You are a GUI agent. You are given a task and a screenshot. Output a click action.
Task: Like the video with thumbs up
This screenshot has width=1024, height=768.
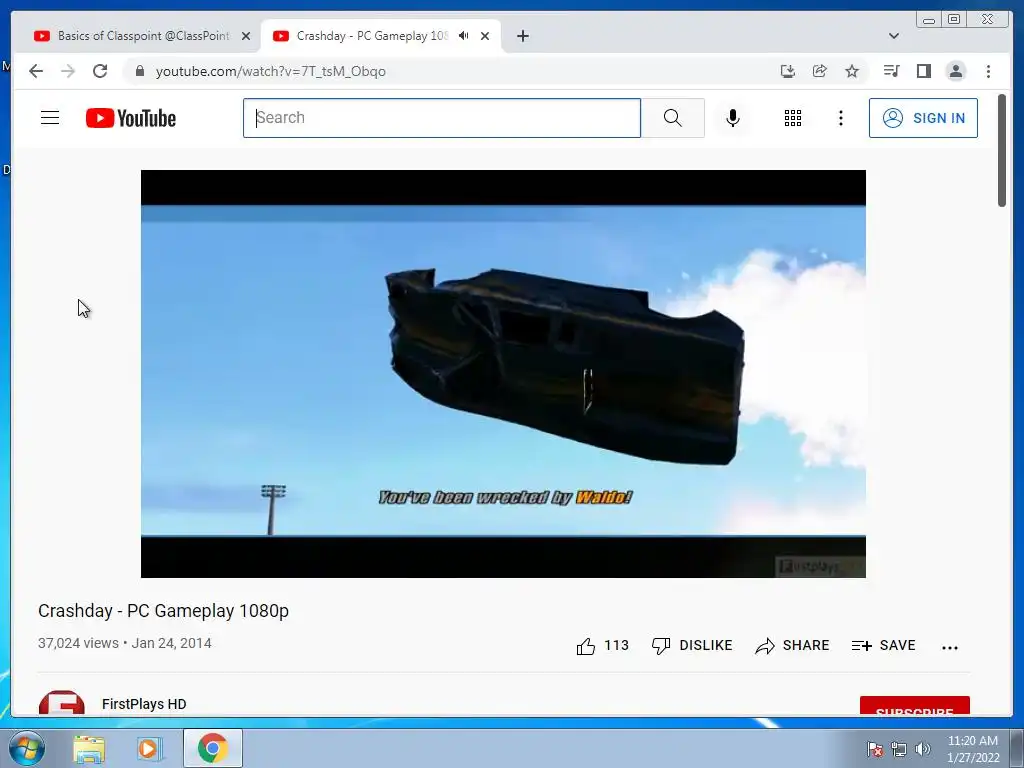601,646
